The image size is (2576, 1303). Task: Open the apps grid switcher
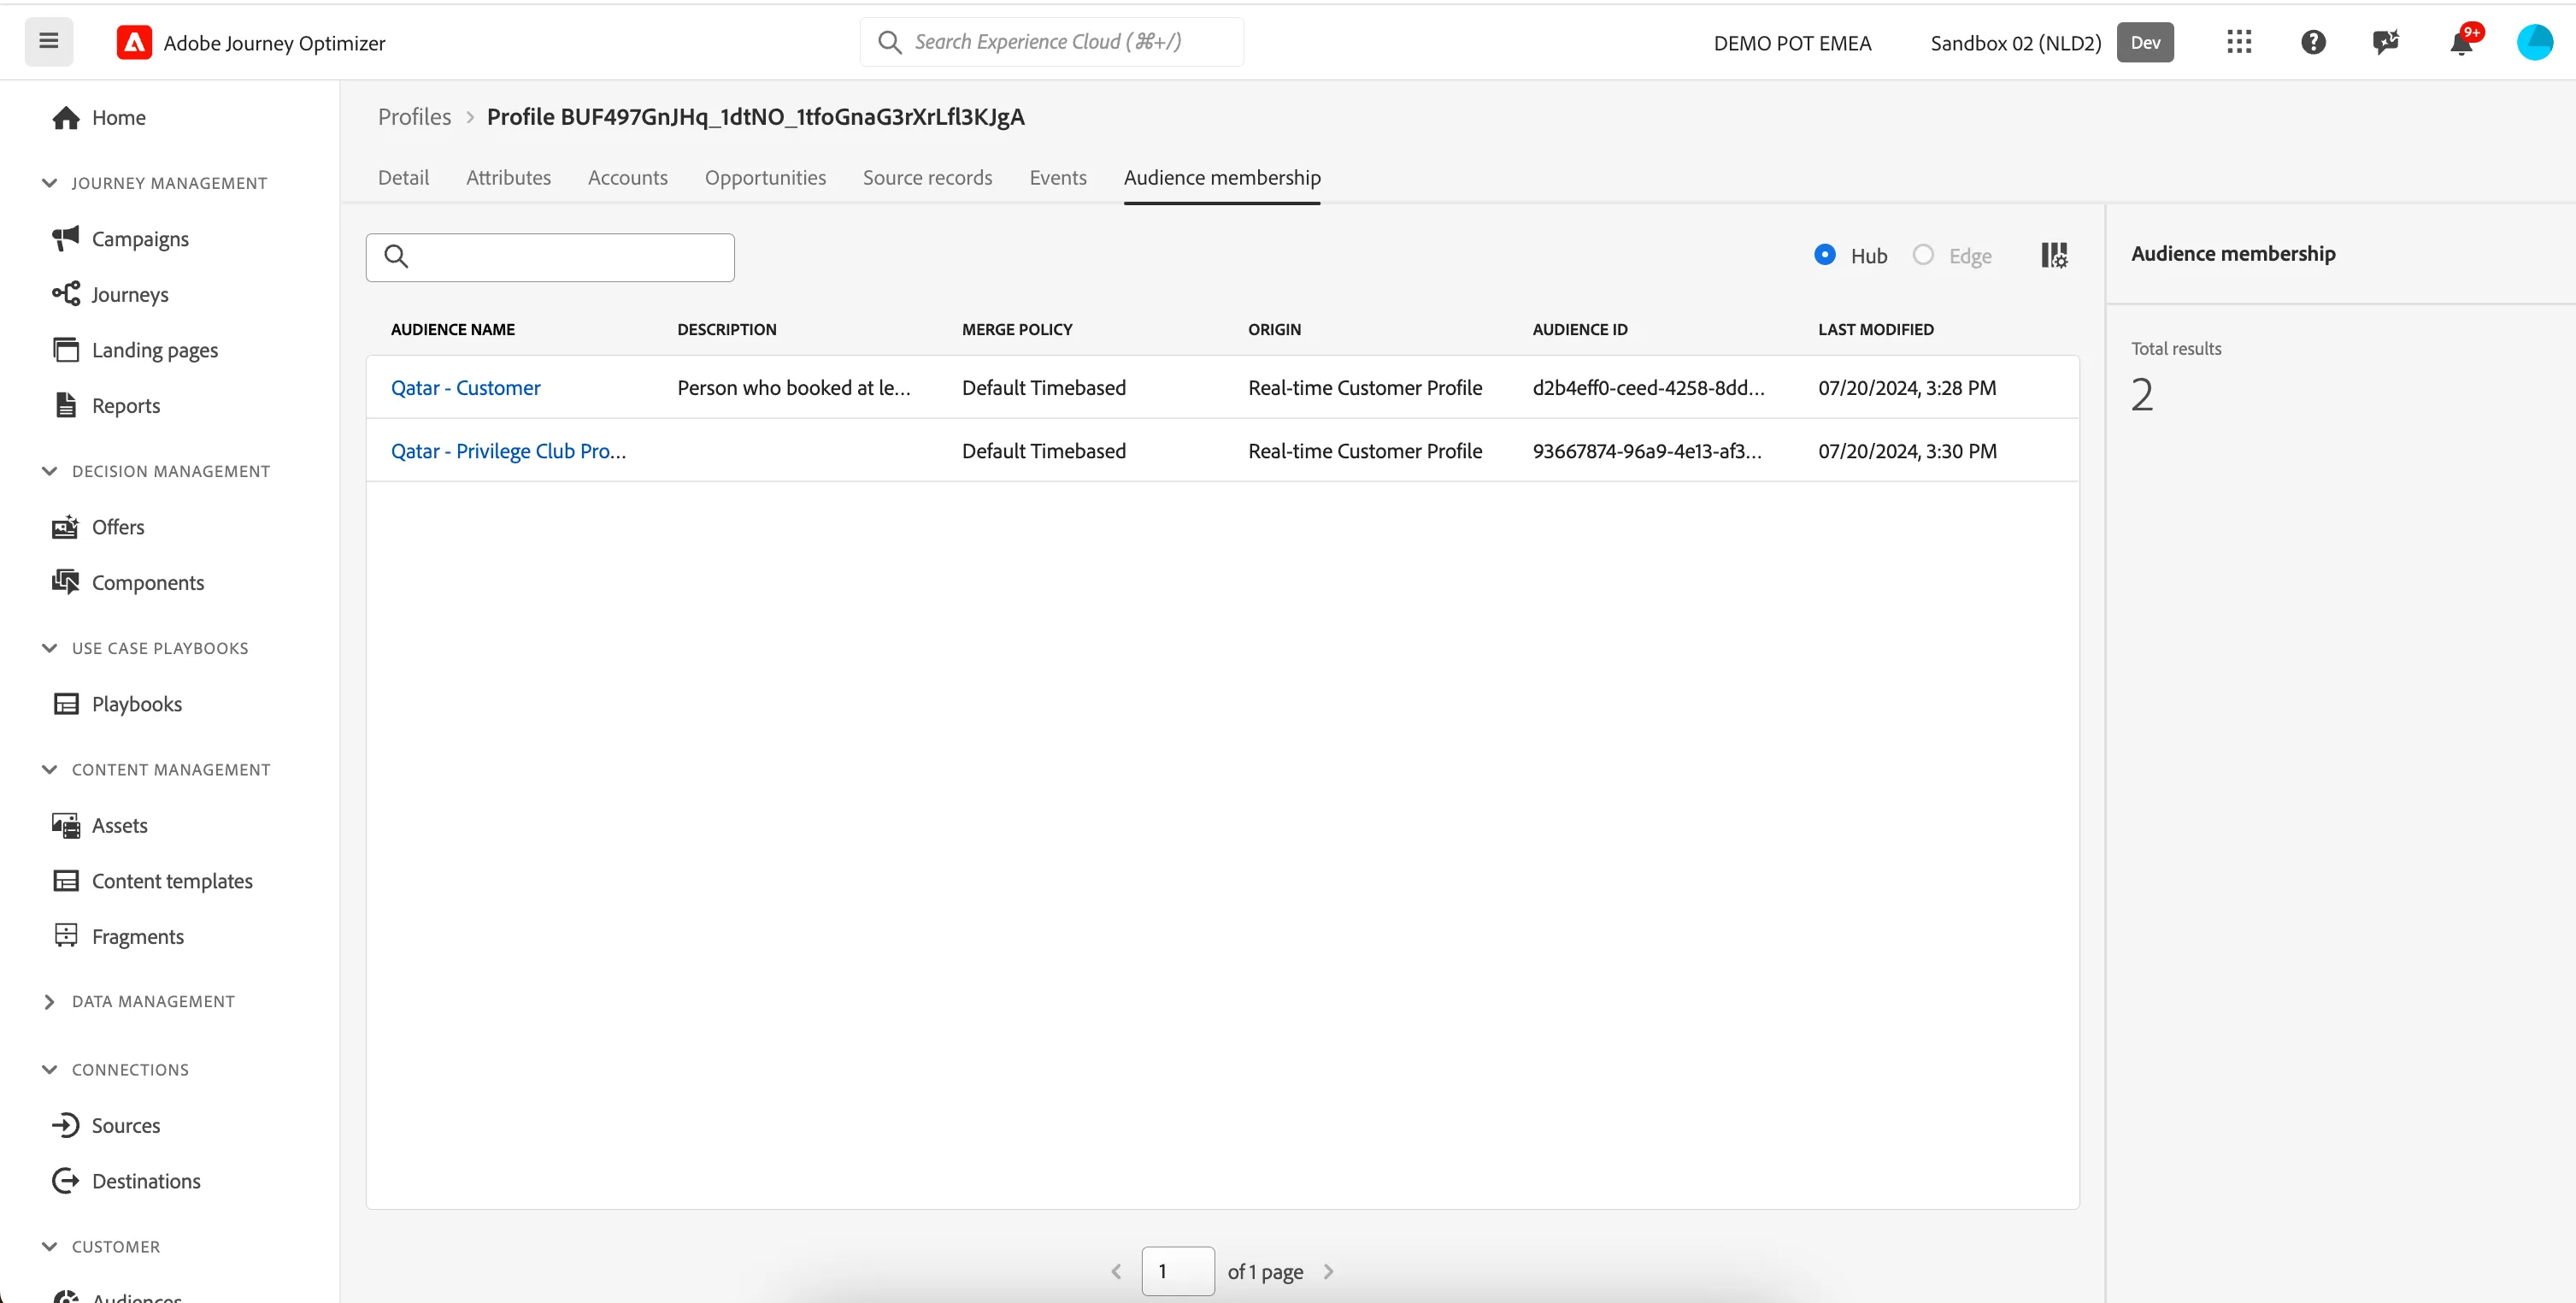coord(2239,42)
